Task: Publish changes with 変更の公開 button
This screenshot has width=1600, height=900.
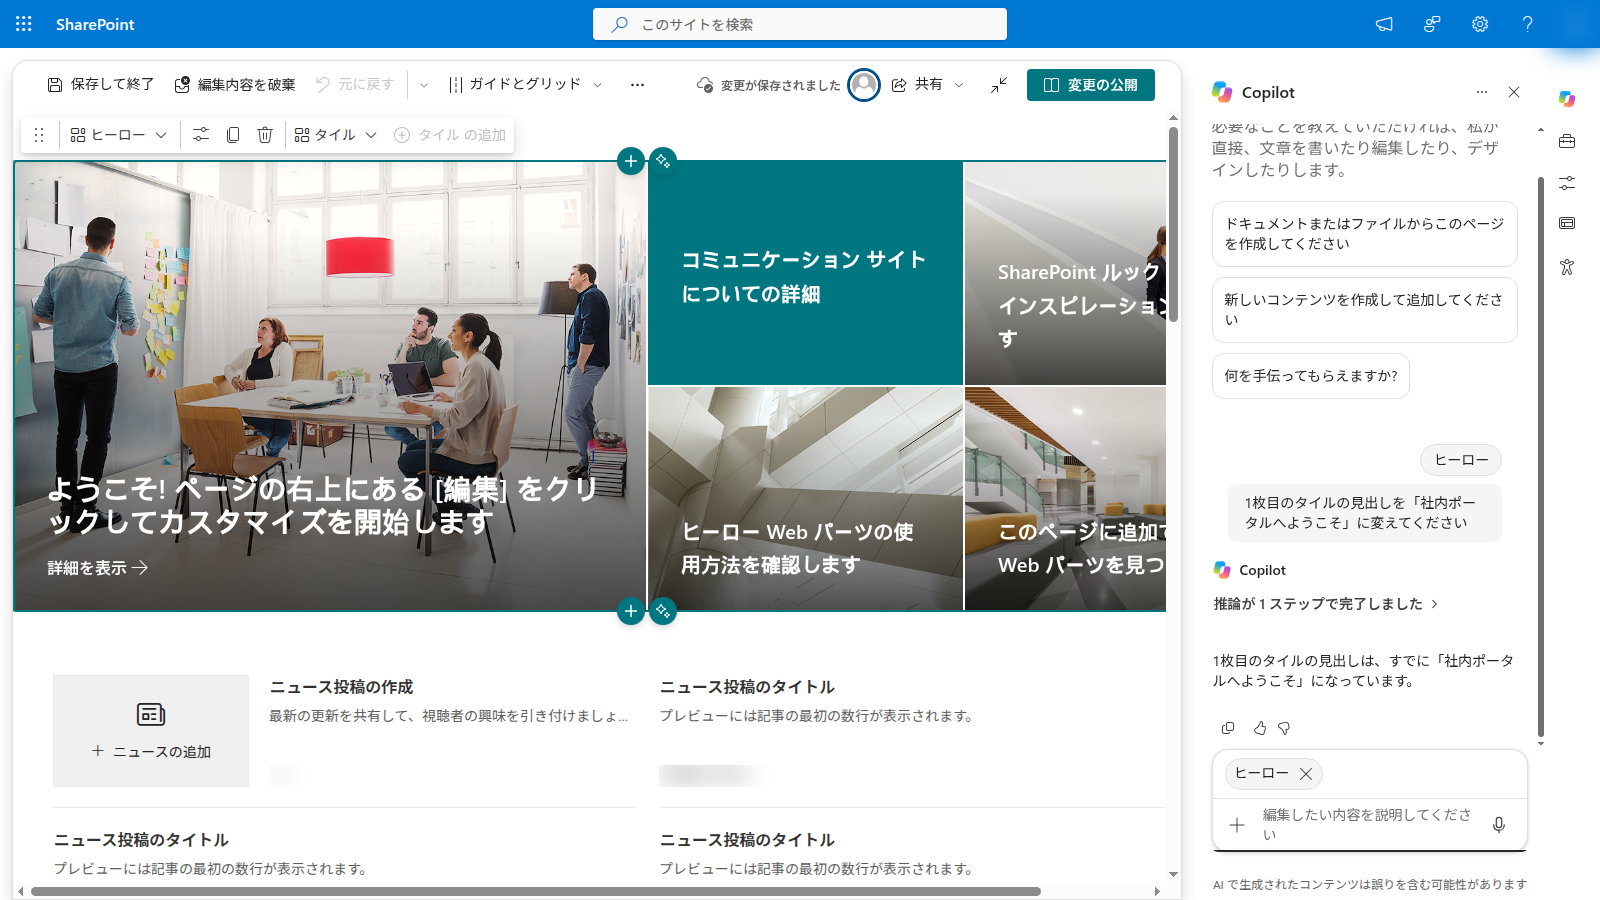Action: 1091,85
